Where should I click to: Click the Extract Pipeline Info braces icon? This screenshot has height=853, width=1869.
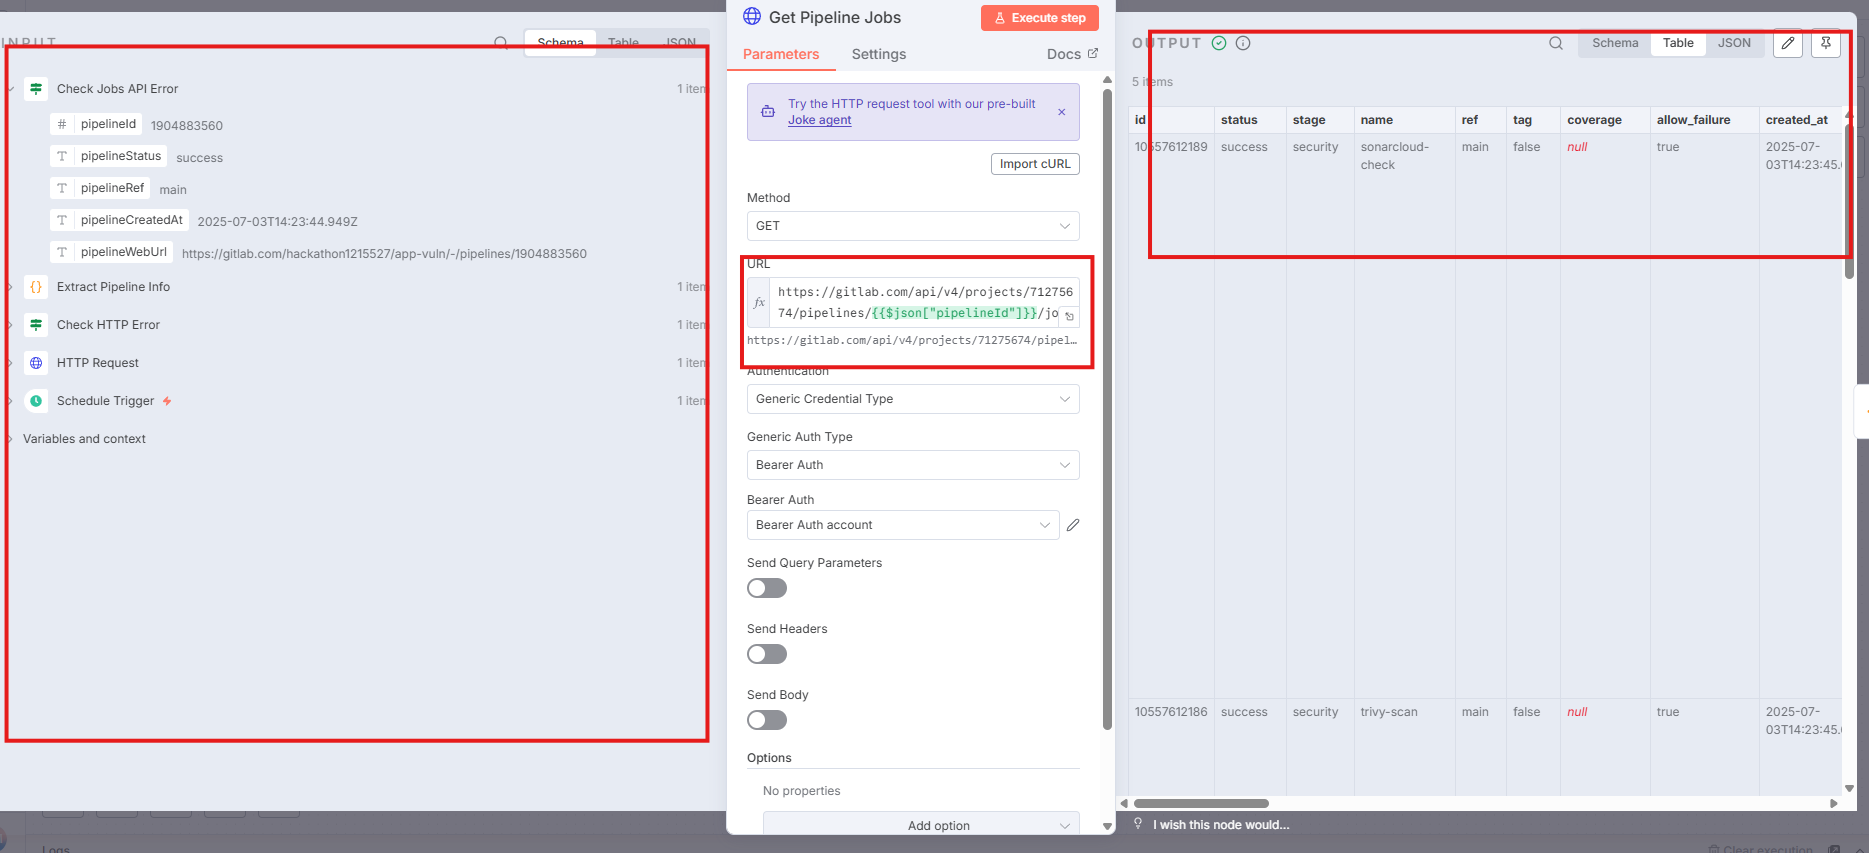pos(36,287)
